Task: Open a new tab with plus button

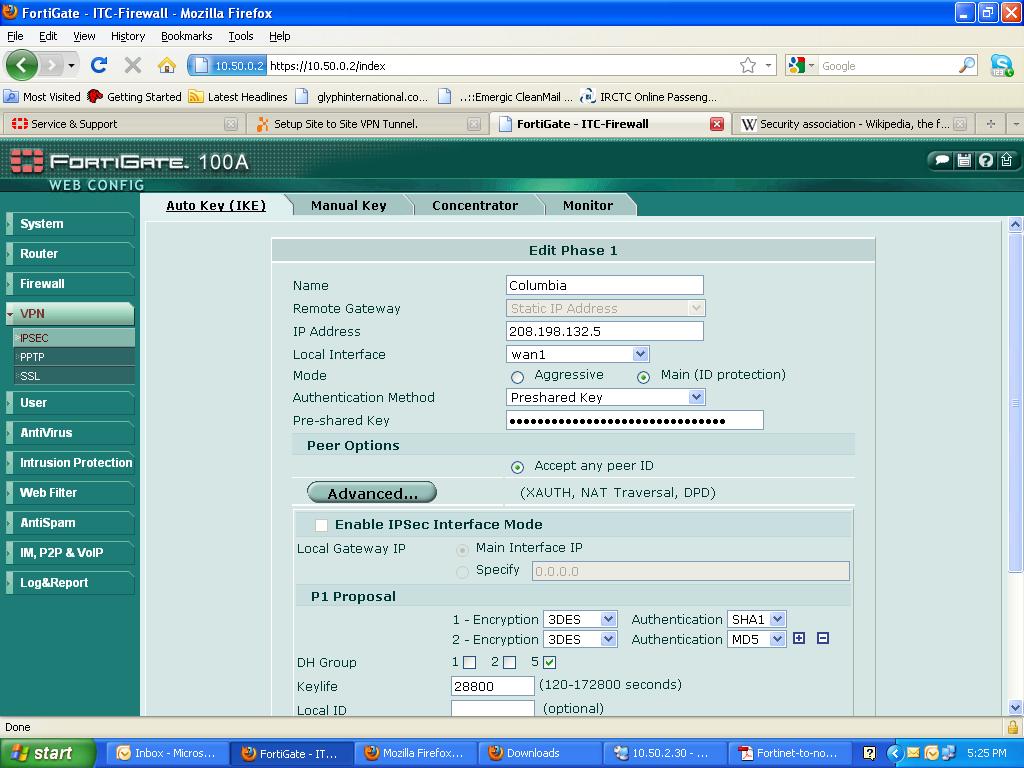Action: pos(991,123)
